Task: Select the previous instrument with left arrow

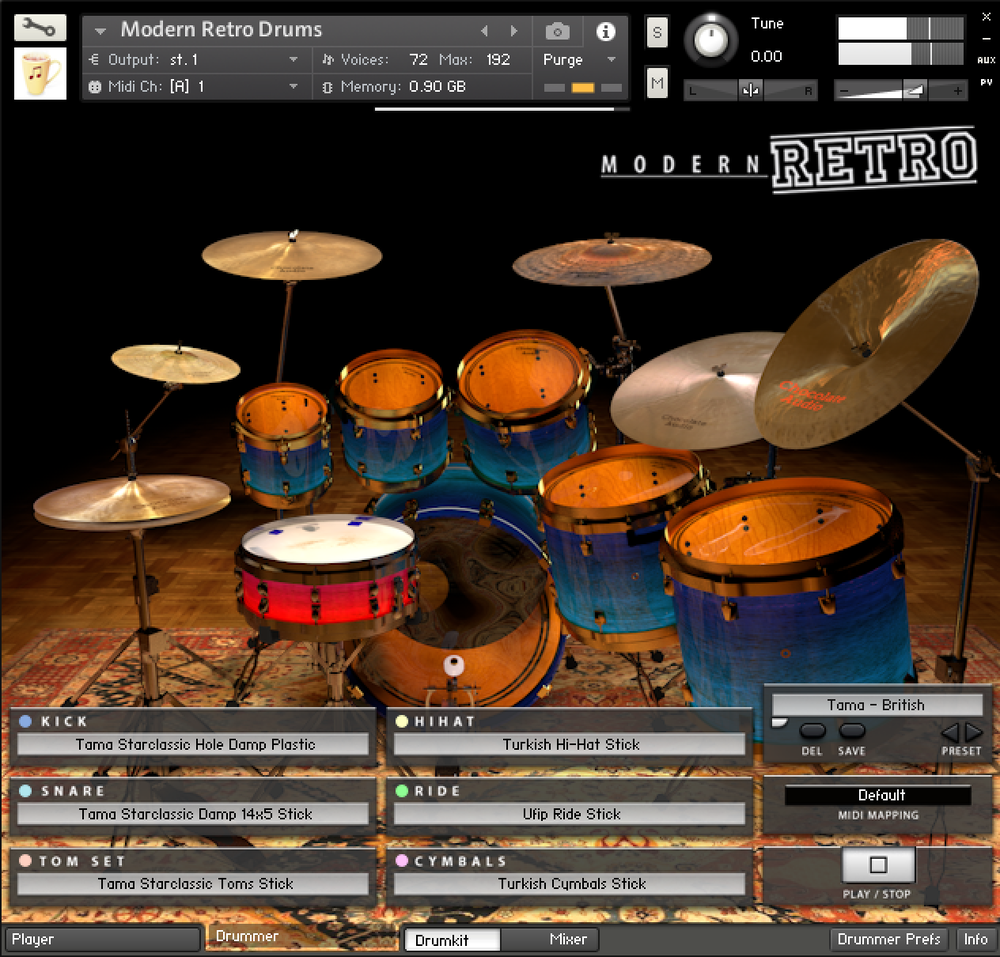Action: (484, 31)
